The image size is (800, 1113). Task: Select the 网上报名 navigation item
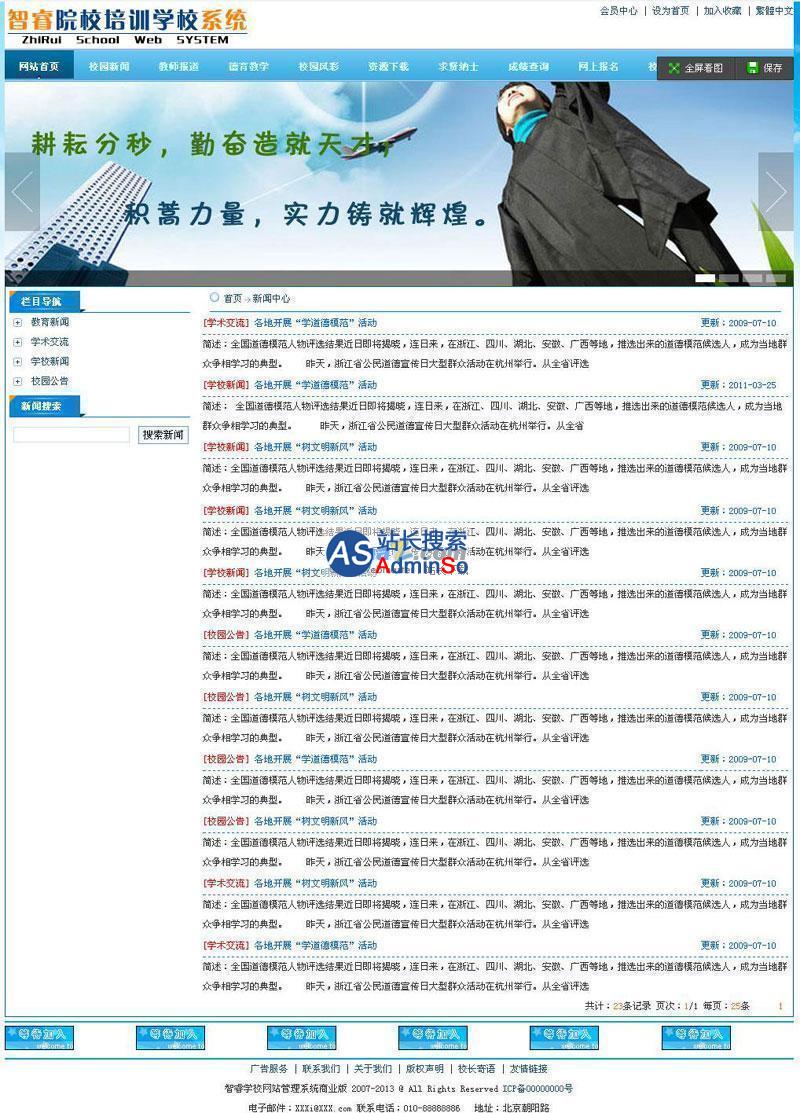(598, 67)
